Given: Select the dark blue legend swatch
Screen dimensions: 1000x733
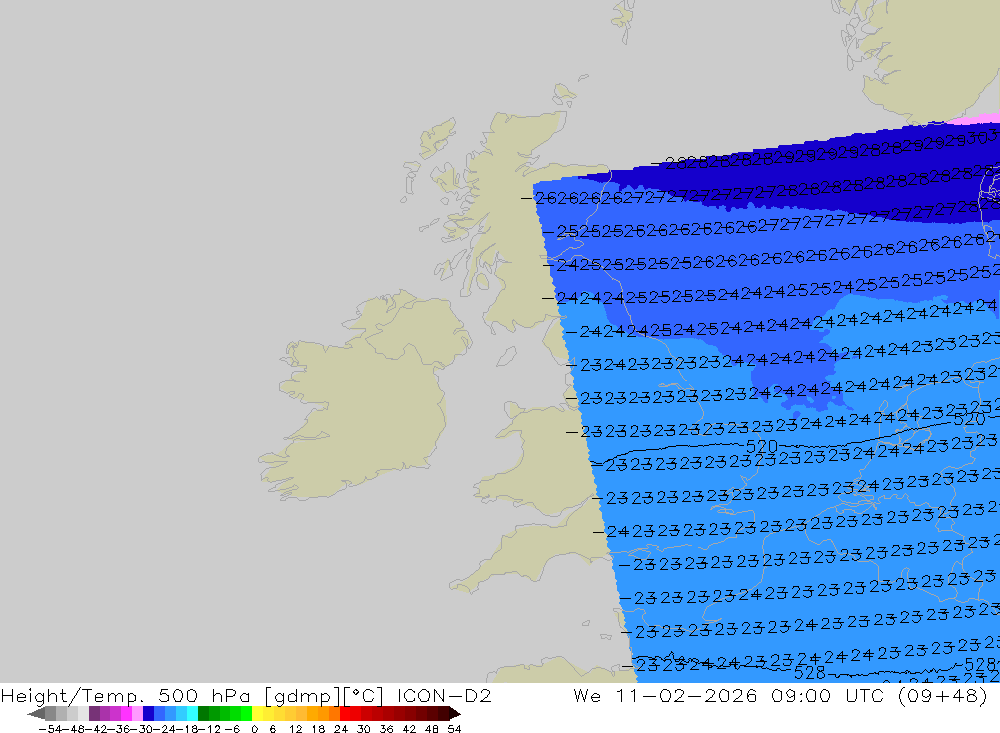Looking at the screenshot, I should [149, 713].
